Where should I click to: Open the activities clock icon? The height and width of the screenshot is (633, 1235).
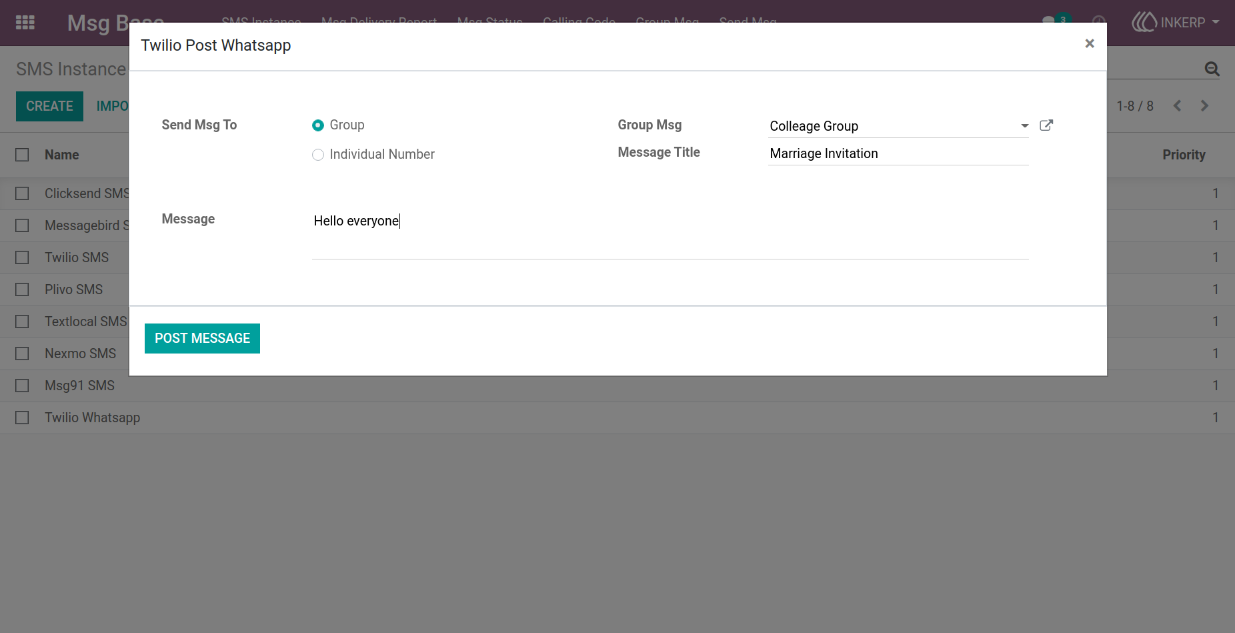click(1099, 22)
